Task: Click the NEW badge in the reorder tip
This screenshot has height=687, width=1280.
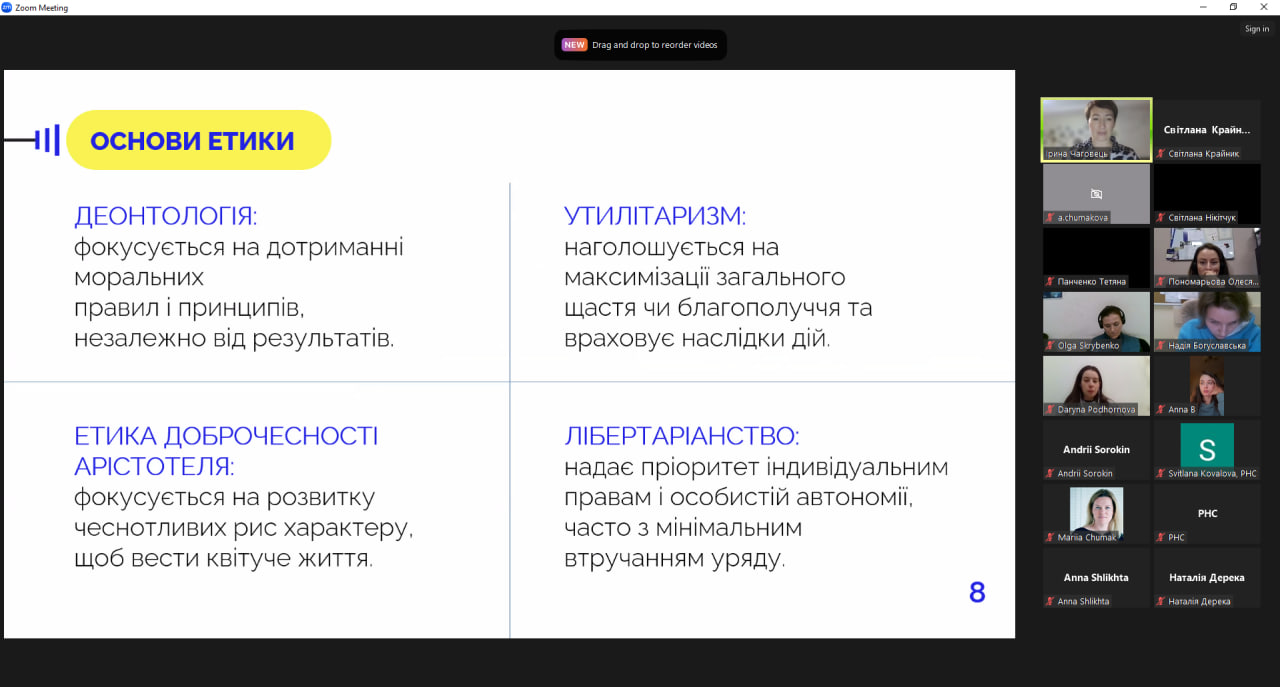Action: [574, 45]
